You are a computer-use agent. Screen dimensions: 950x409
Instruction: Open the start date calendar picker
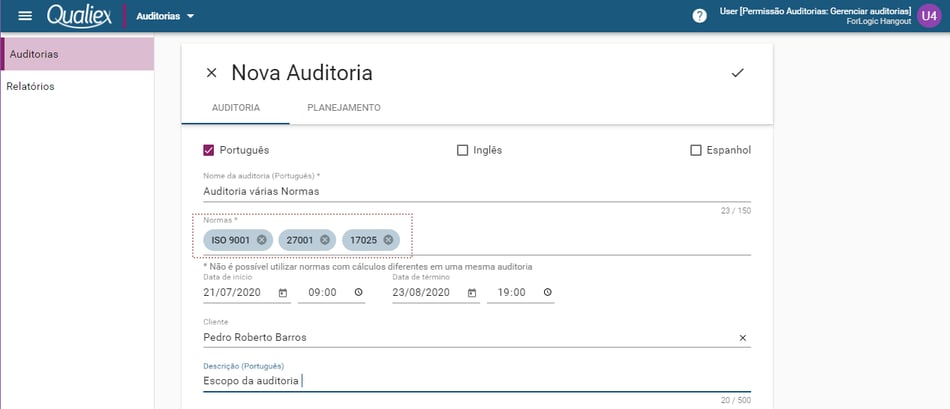coord(282,293)
